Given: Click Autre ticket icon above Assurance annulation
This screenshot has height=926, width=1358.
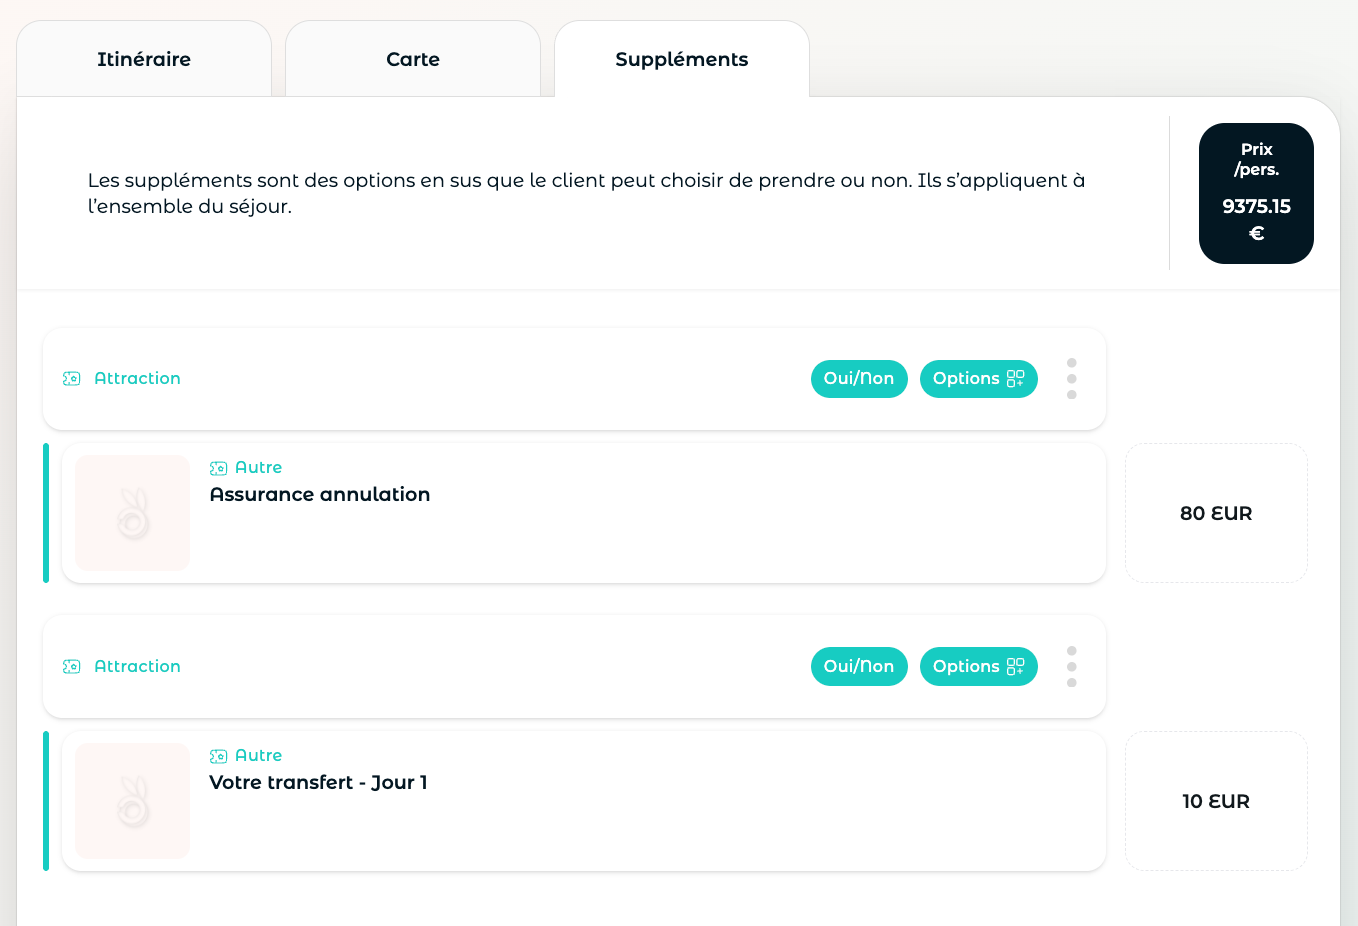Looking at the screenshot, I should (219, 468).
